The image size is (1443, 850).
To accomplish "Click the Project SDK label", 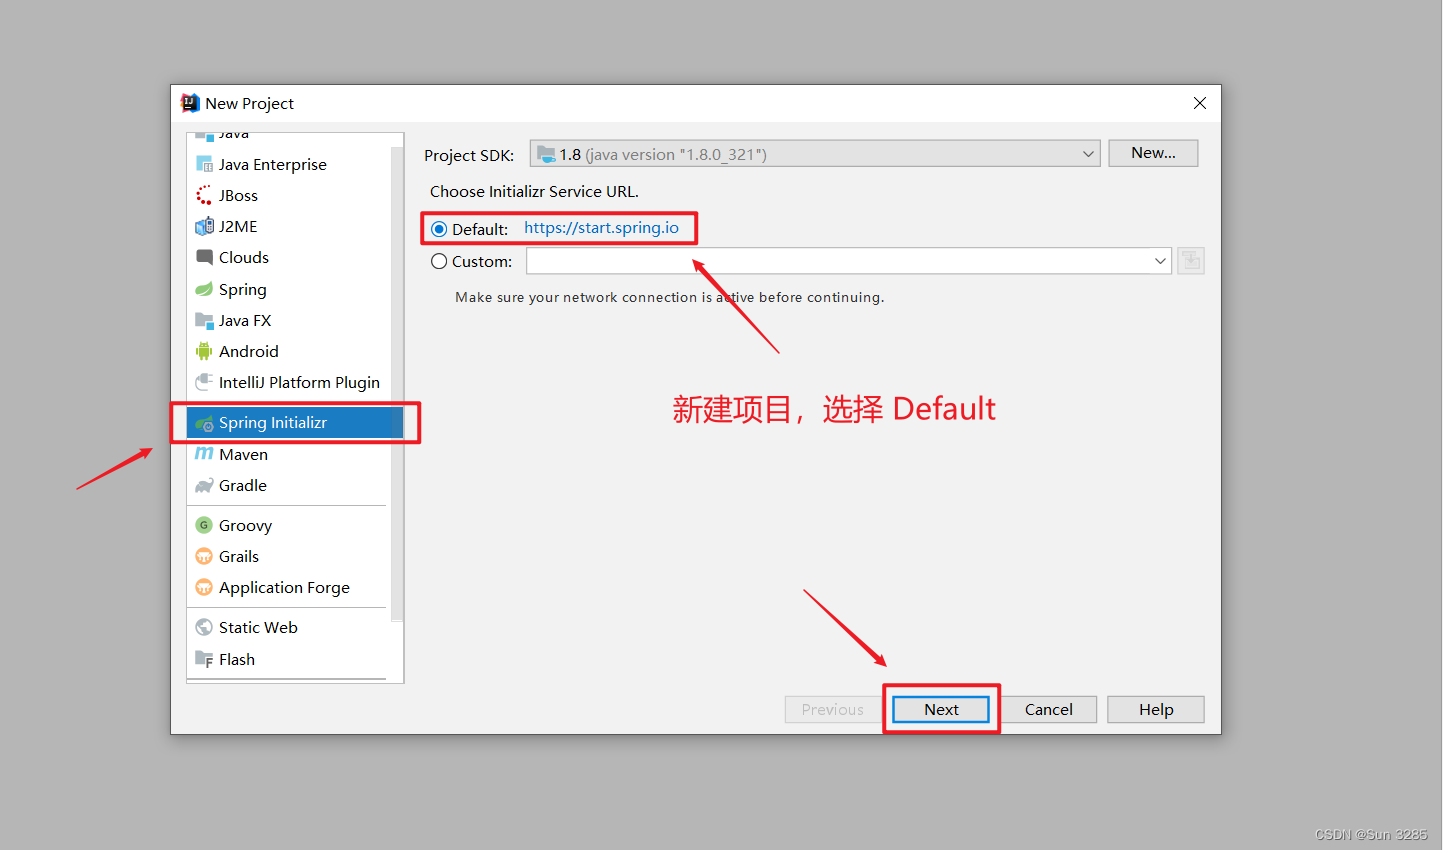I will point(469,155).
